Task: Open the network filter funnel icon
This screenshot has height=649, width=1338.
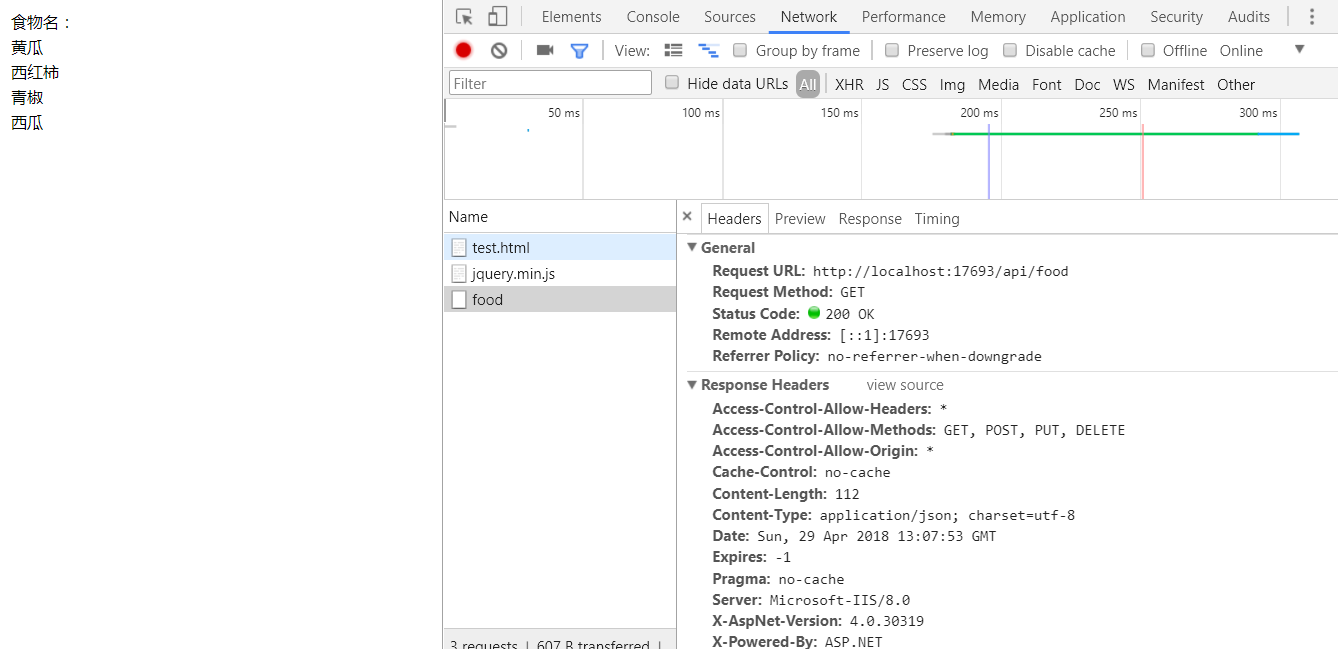Action: [x=578, y=49]
